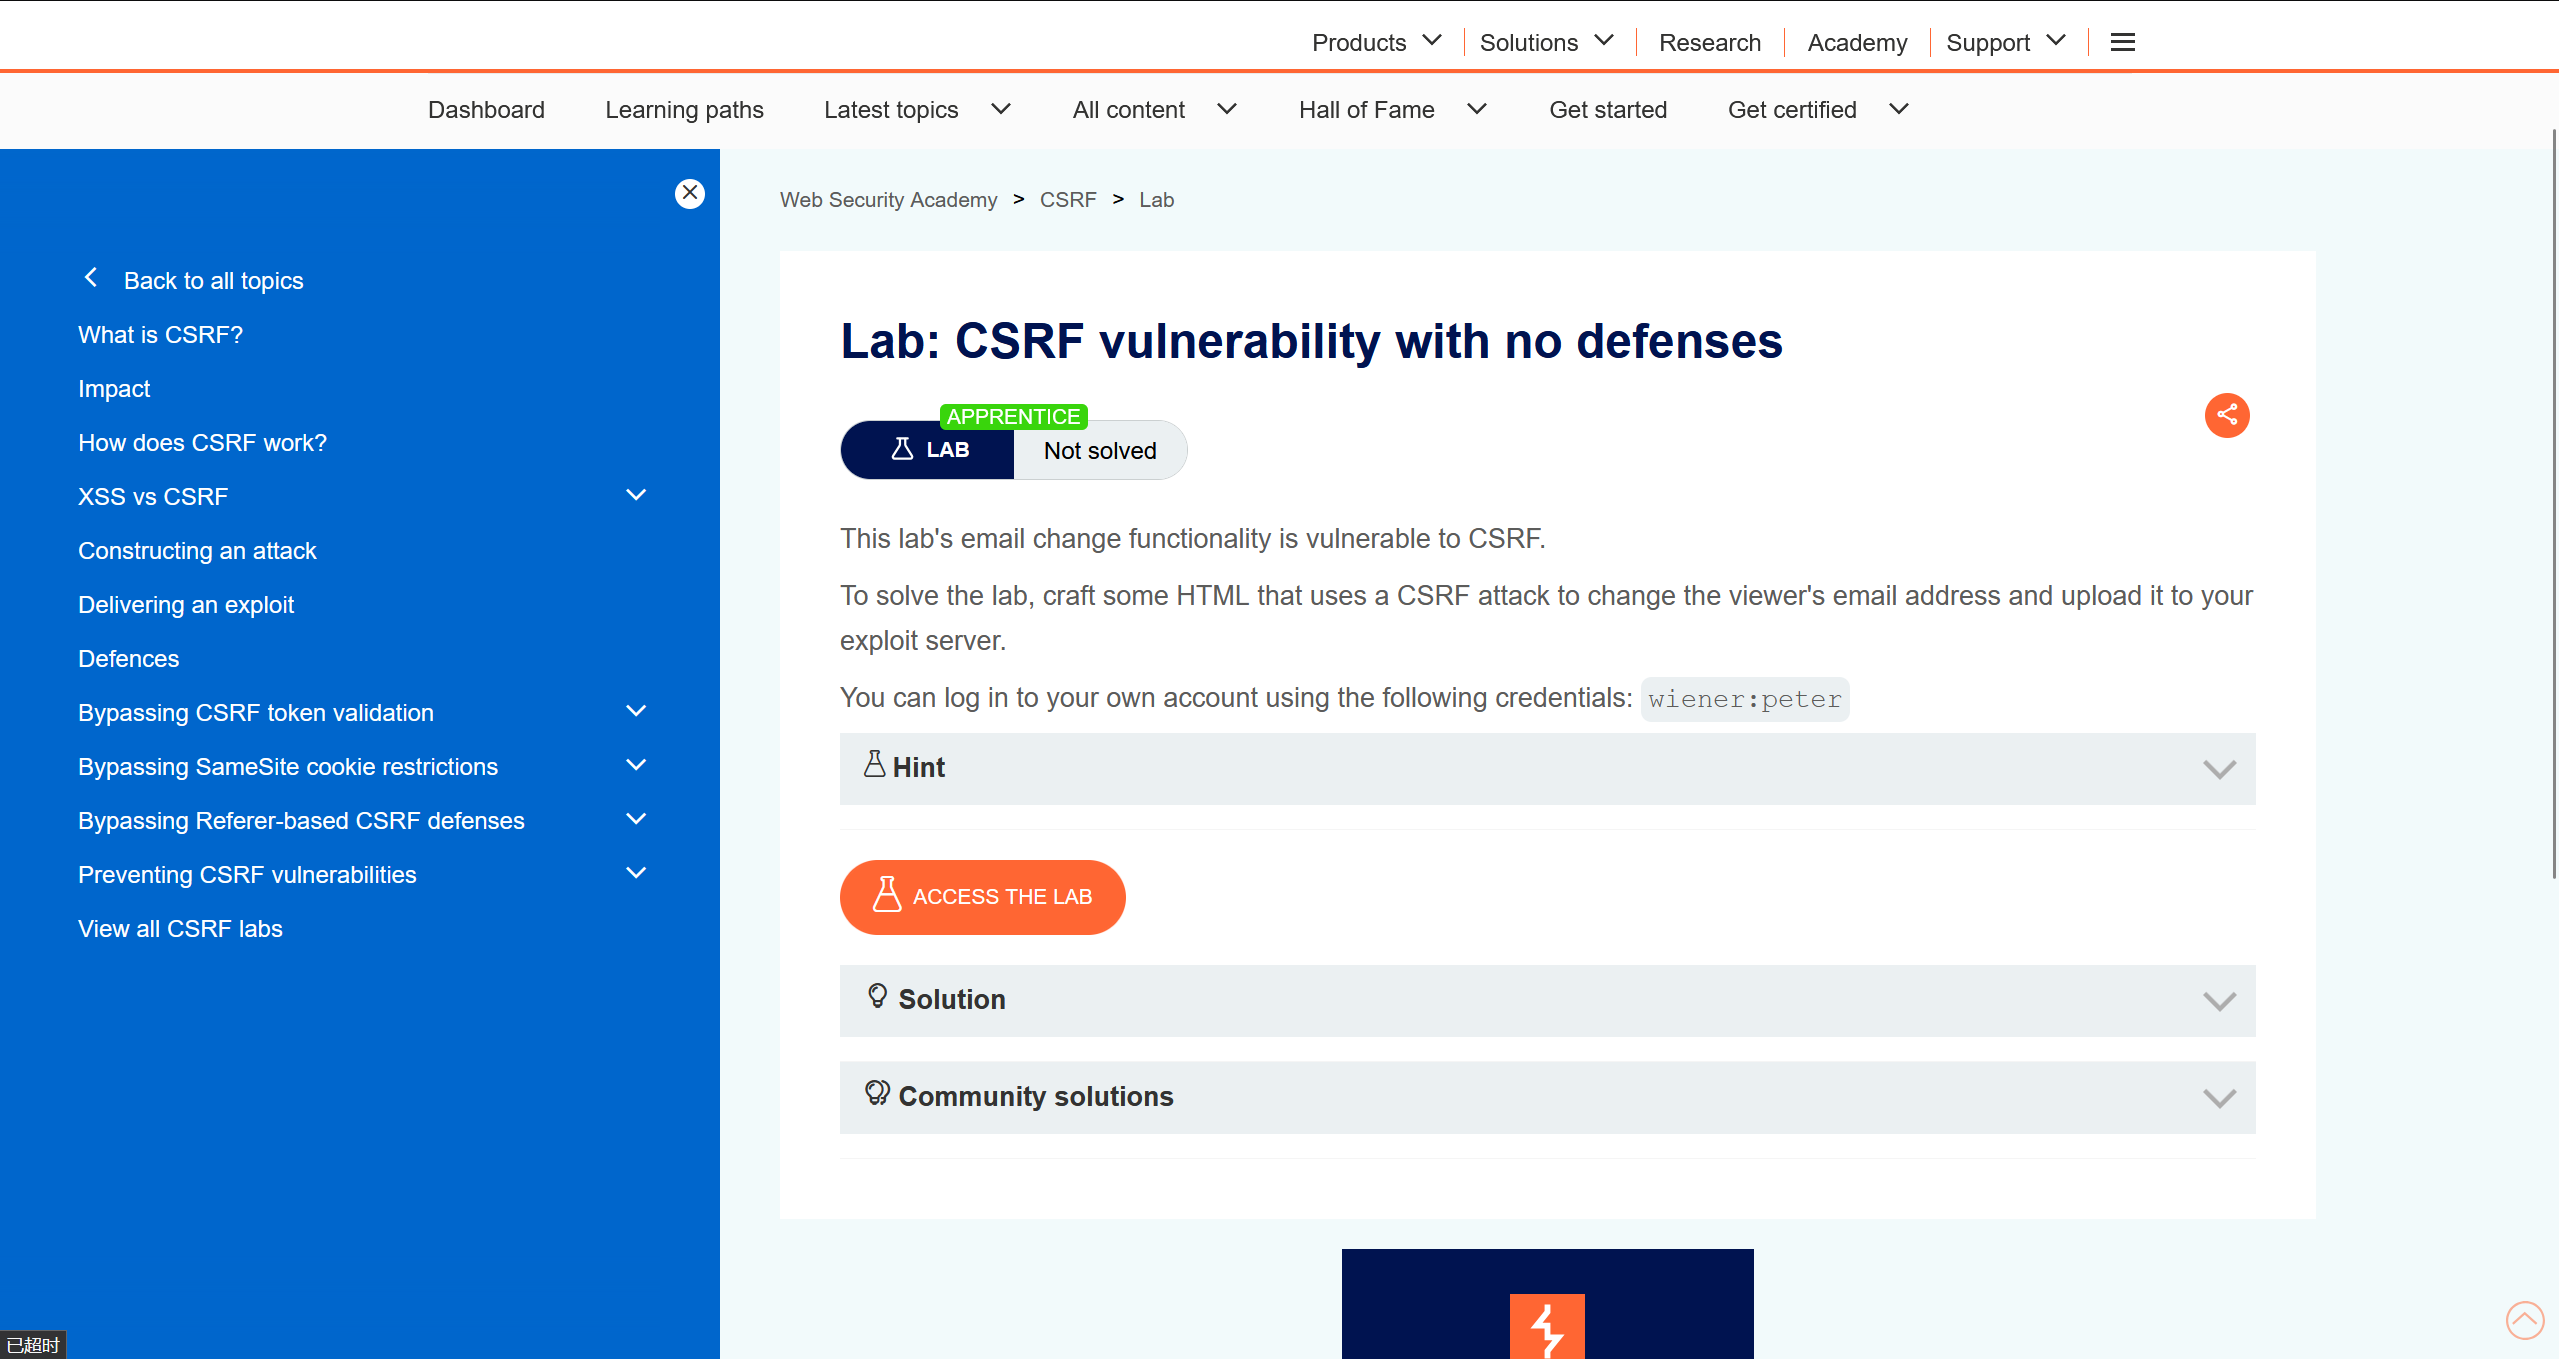Image resolution: width=2559 pixels, height=1359 pixels.
Task: Click the orange share icon
Action: pos(2226,415)
